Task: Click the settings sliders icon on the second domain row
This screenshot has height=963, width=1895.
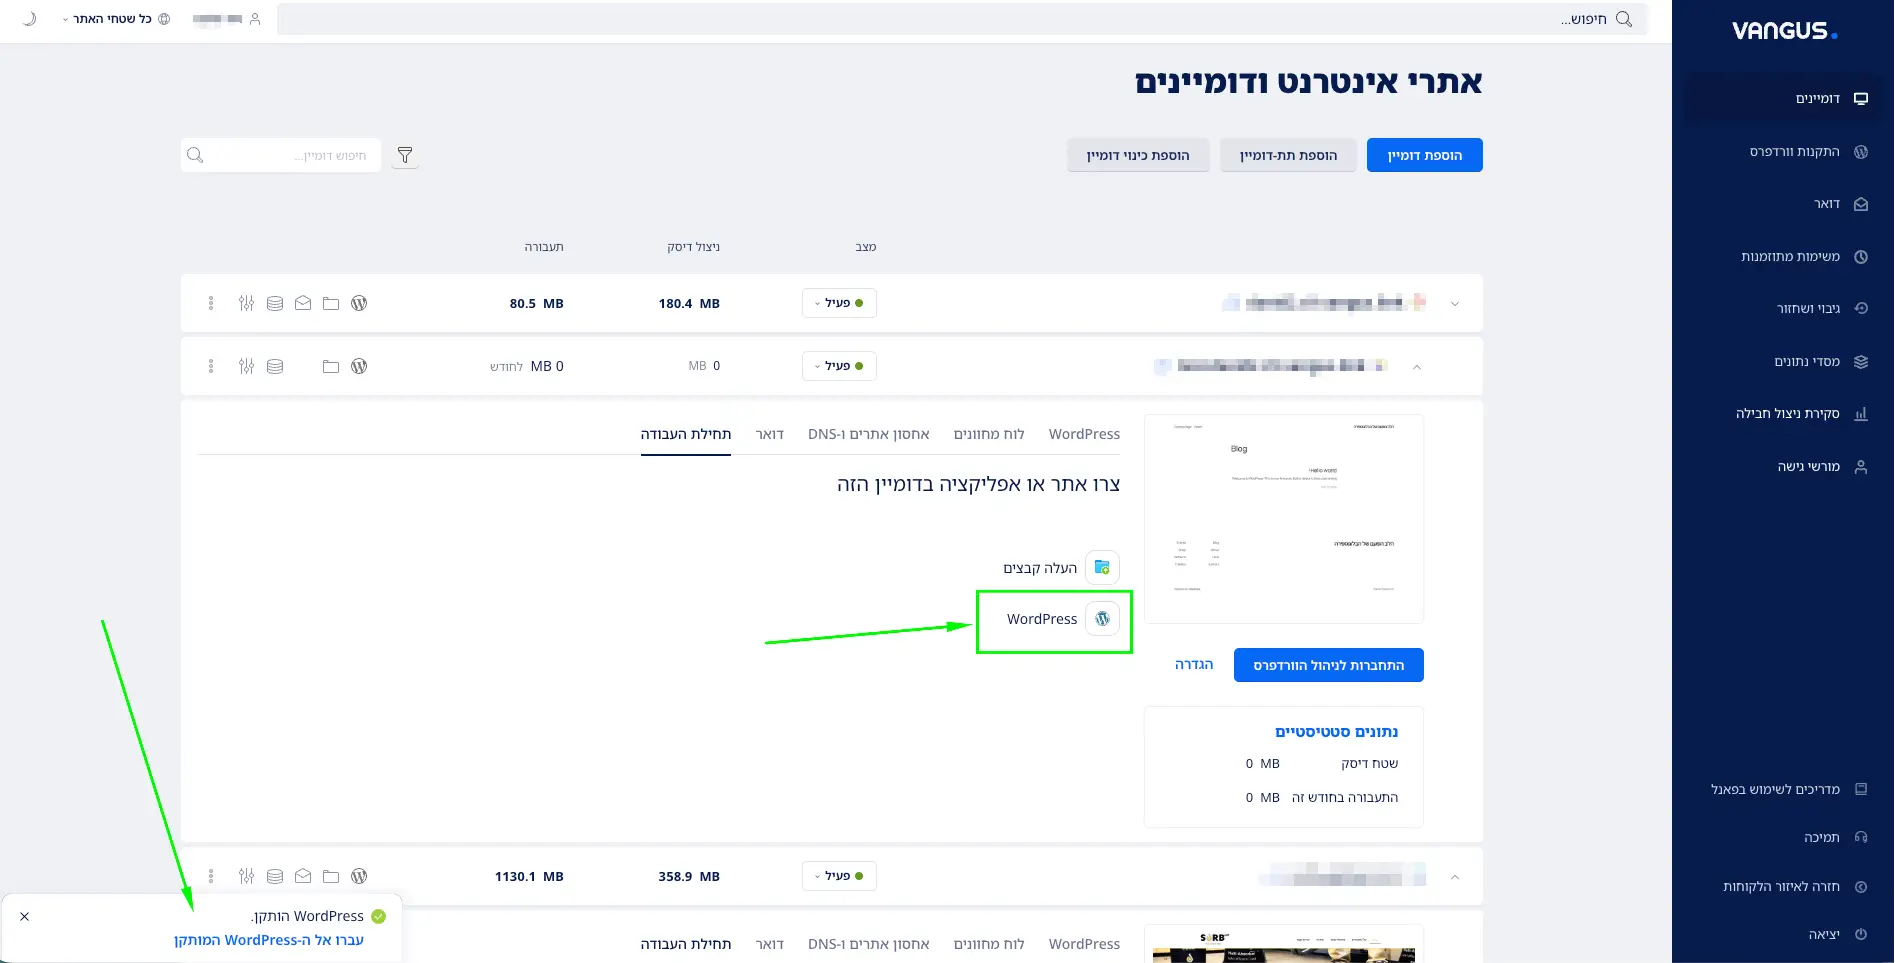Action: (246, 366)
